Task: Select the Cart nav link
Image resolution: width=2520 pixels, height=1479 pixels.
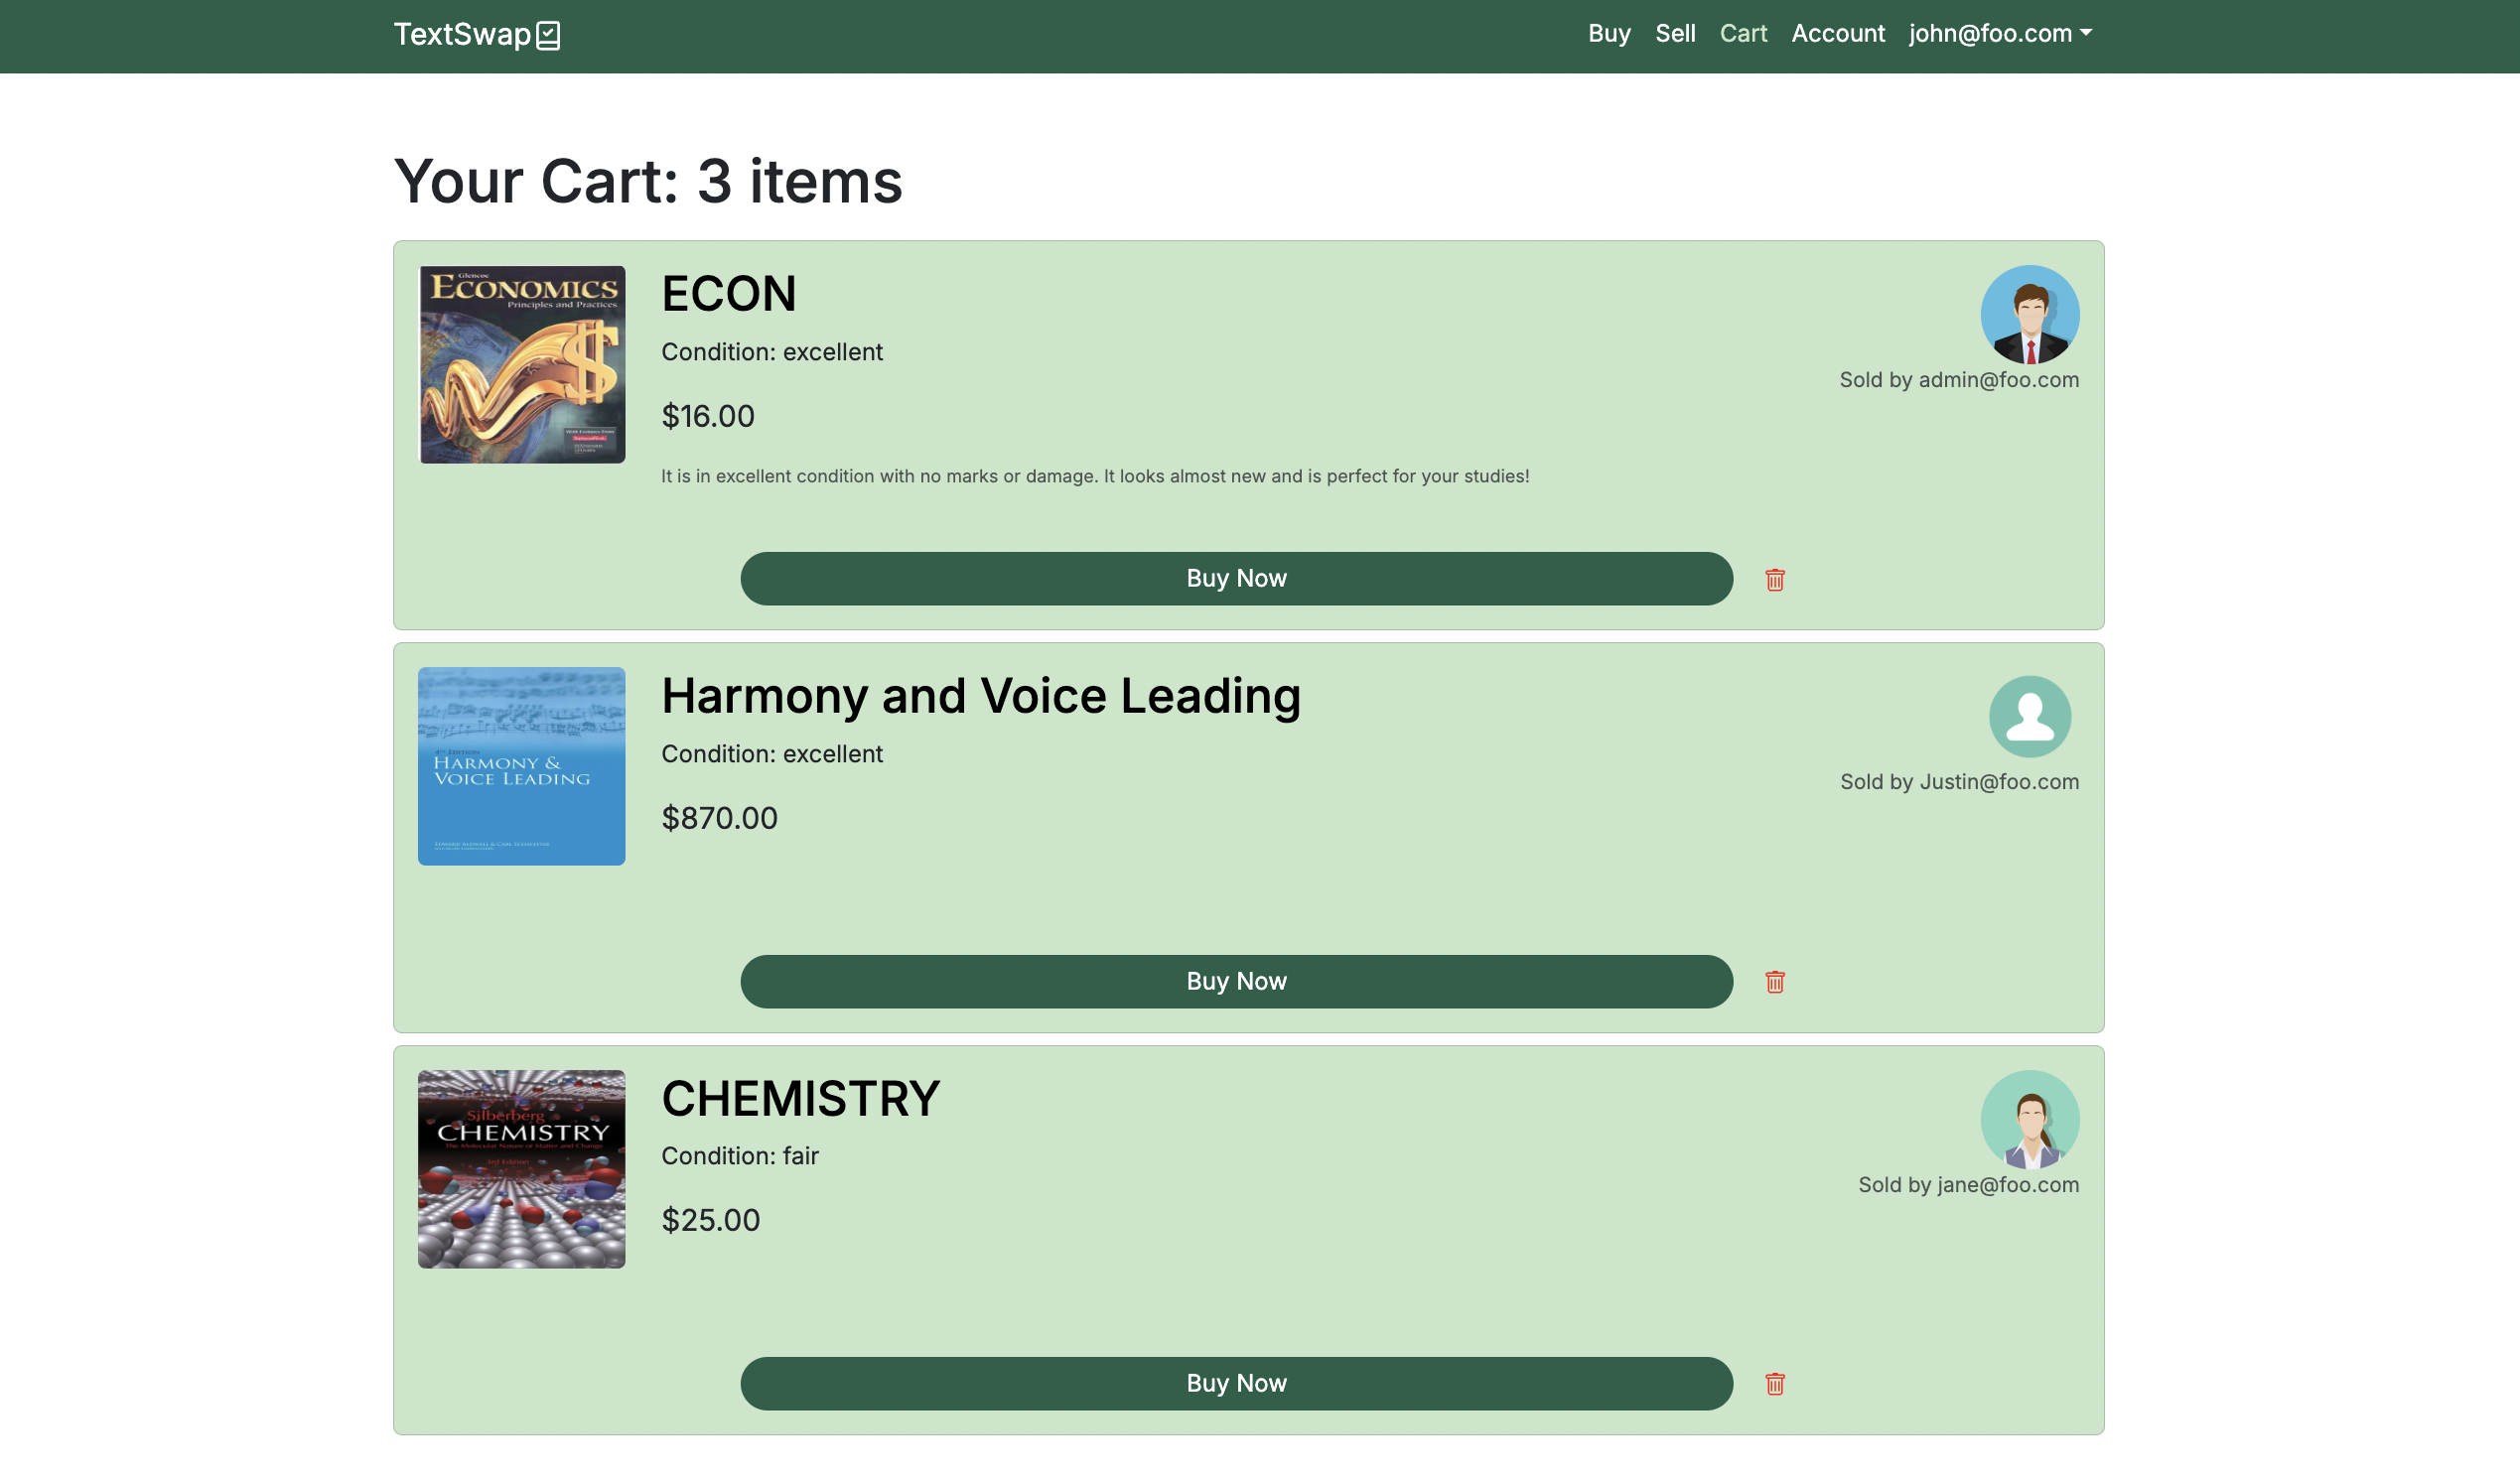Action: coord(1742,34)
